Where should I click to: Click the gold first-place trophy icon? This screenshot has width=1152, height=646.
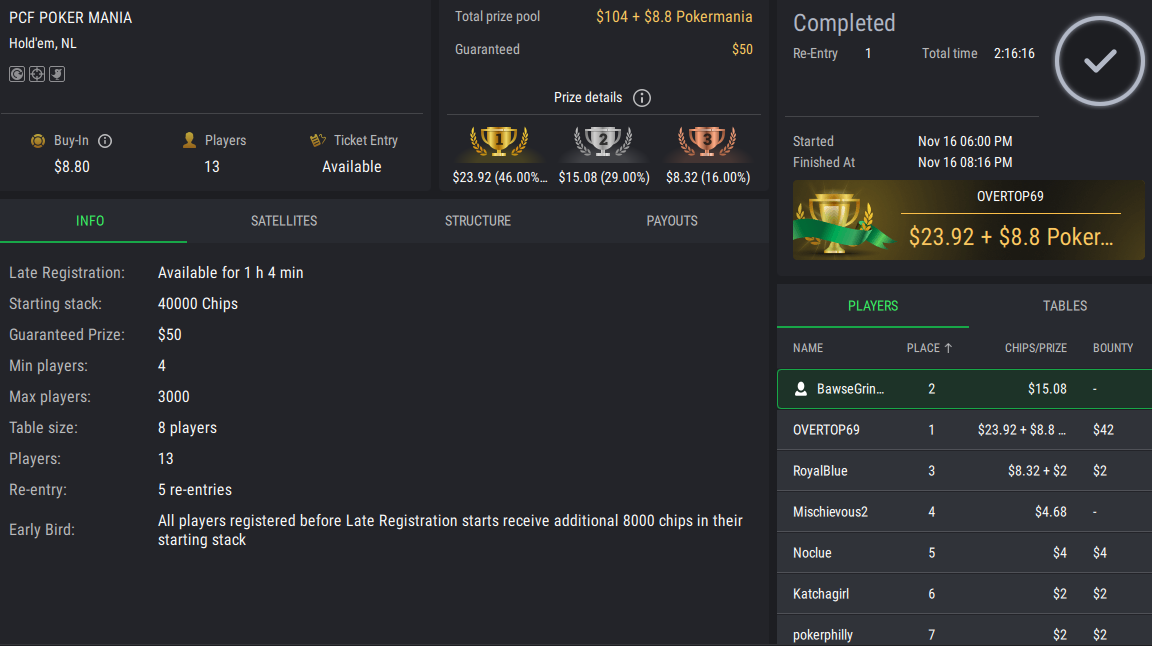499,142
